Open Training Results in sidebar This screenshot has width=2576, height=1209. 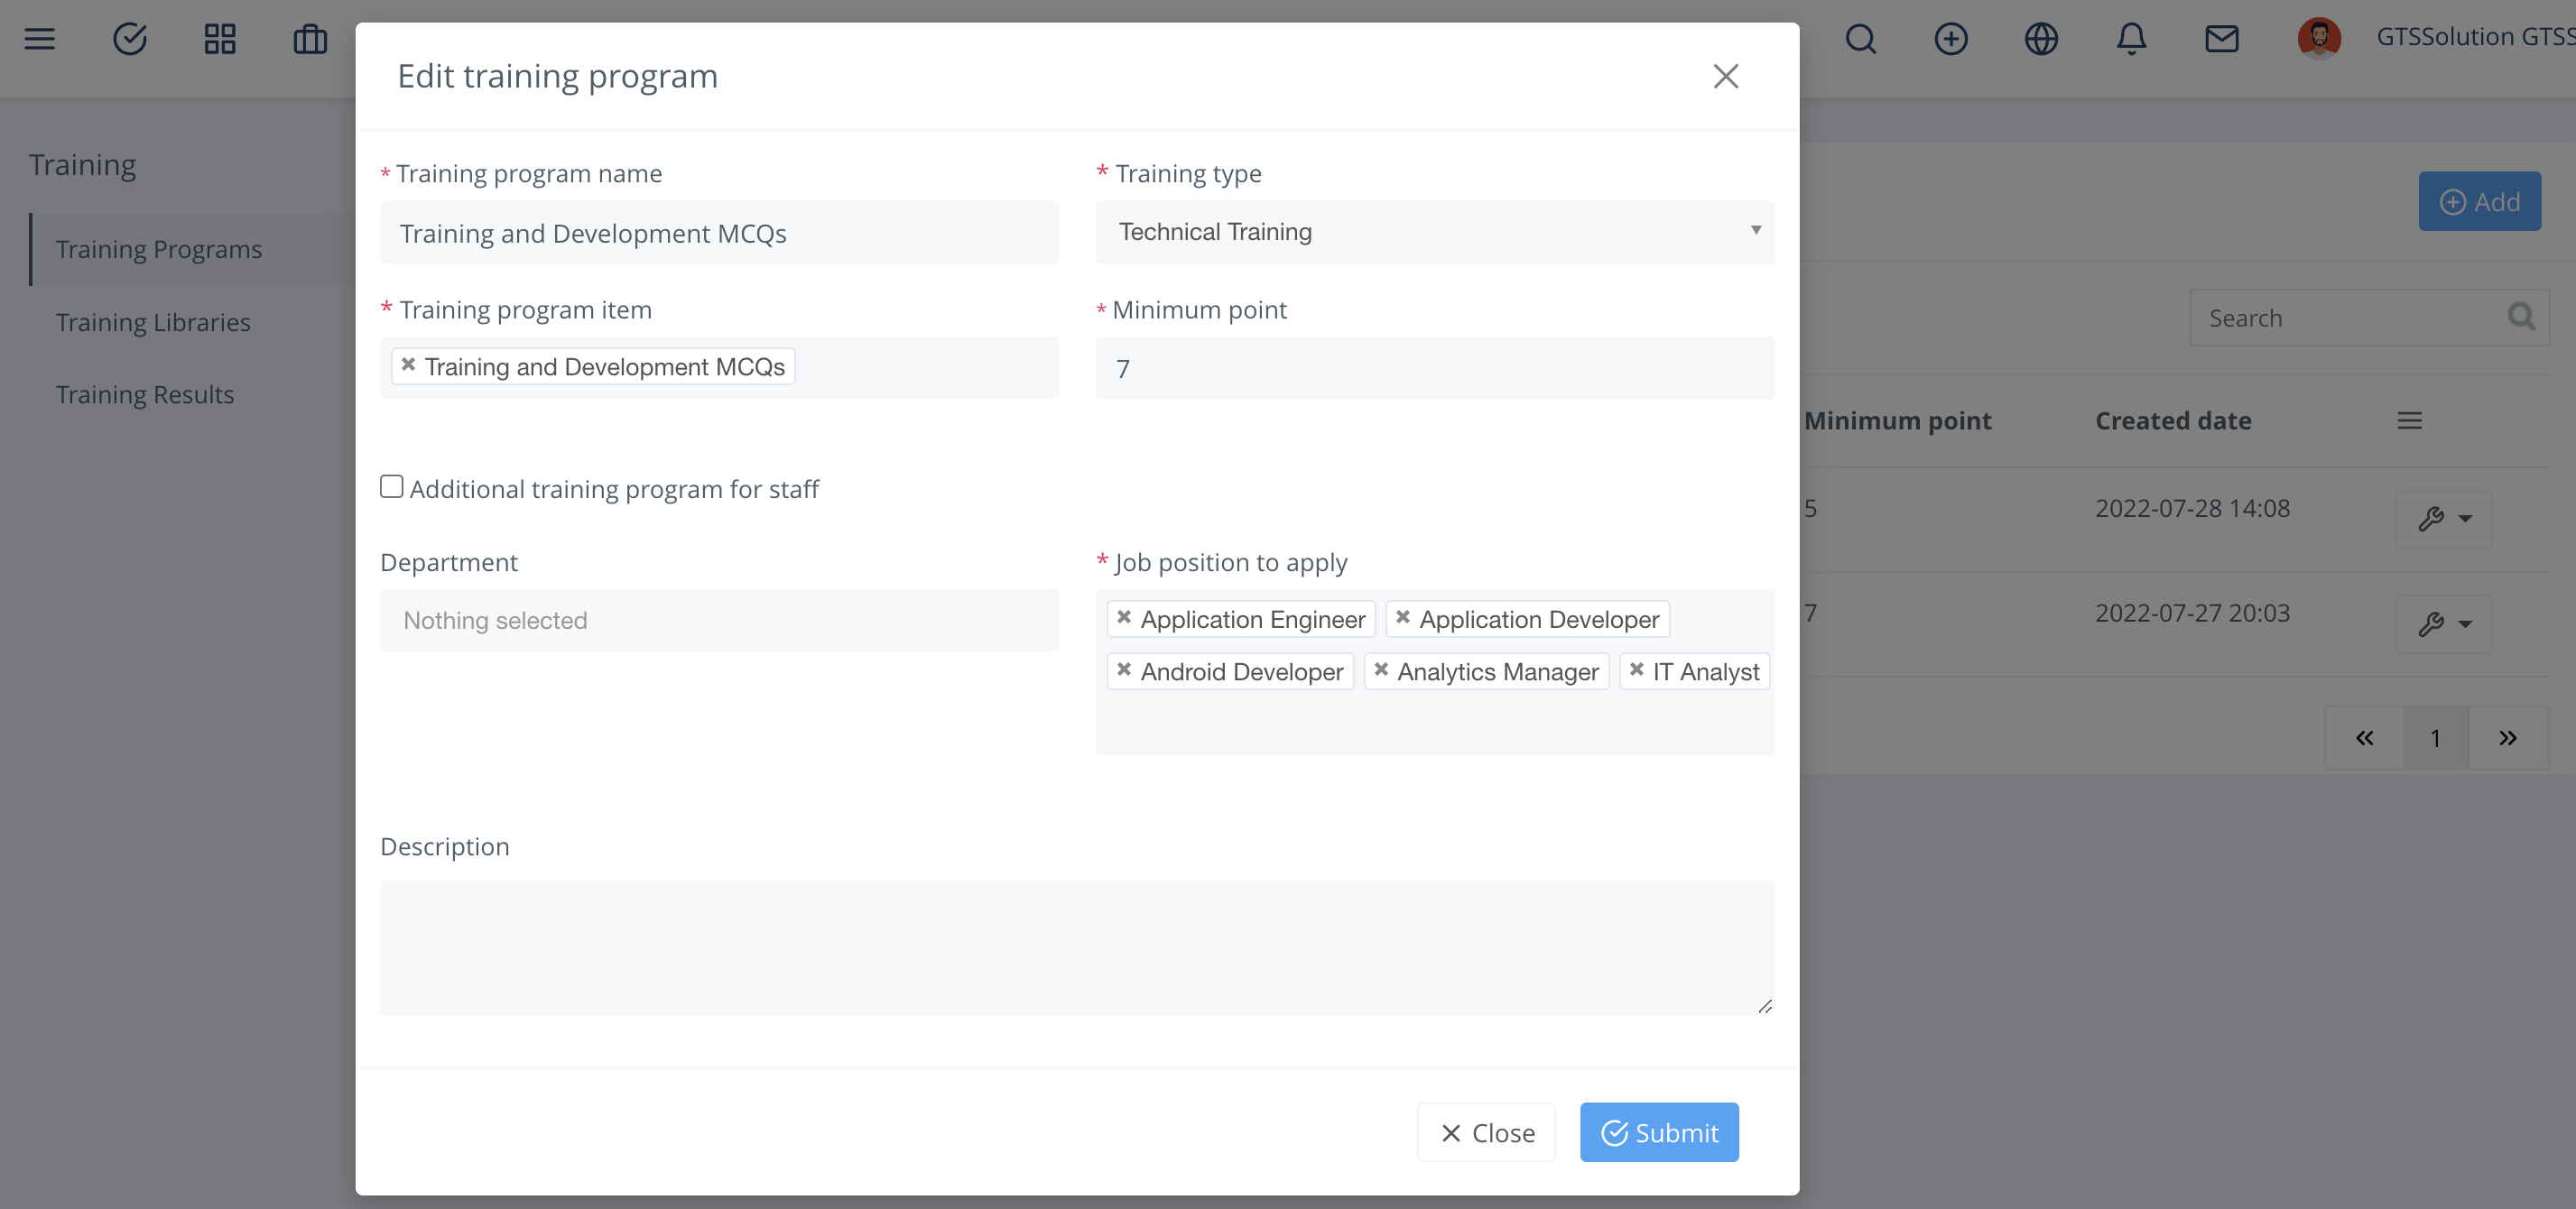tap(145, 394)
